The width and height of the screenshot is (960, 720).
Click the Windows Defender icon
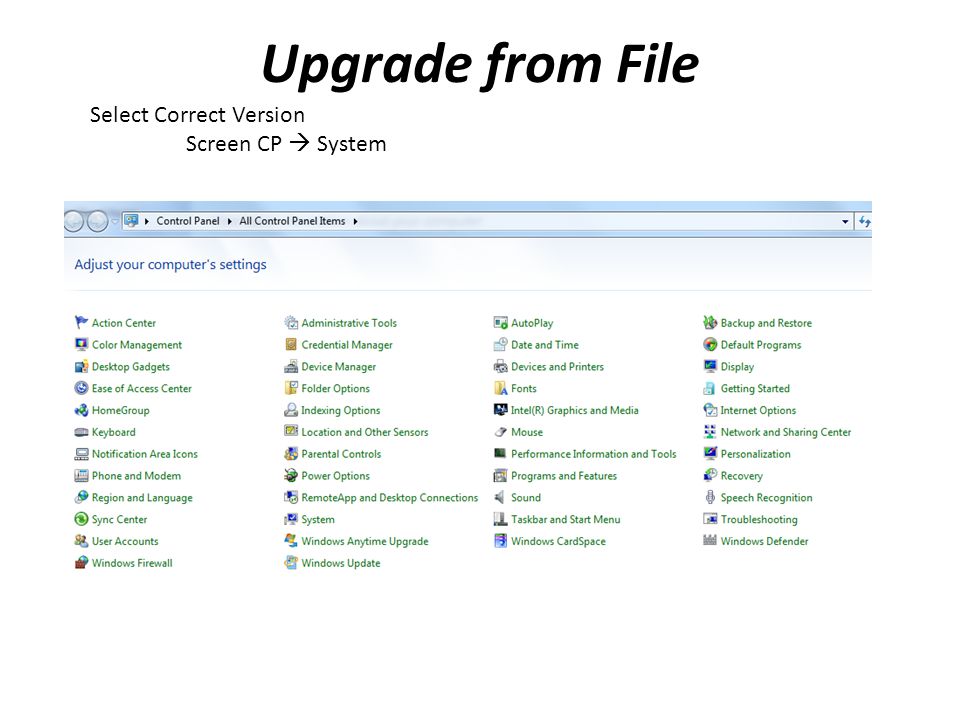point(710,540)
